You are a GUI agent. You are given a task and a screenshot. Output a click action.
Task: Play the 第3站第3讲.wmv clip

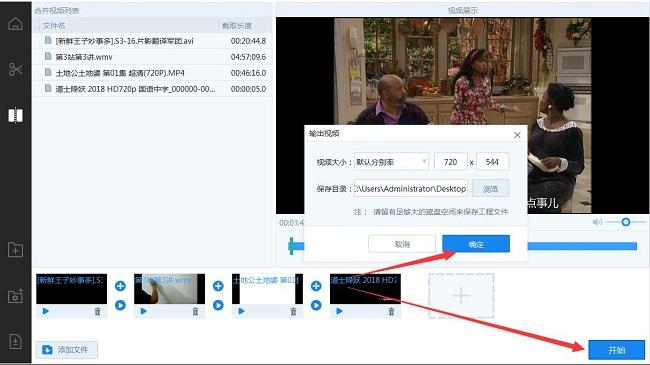click(x=143, y=311)
